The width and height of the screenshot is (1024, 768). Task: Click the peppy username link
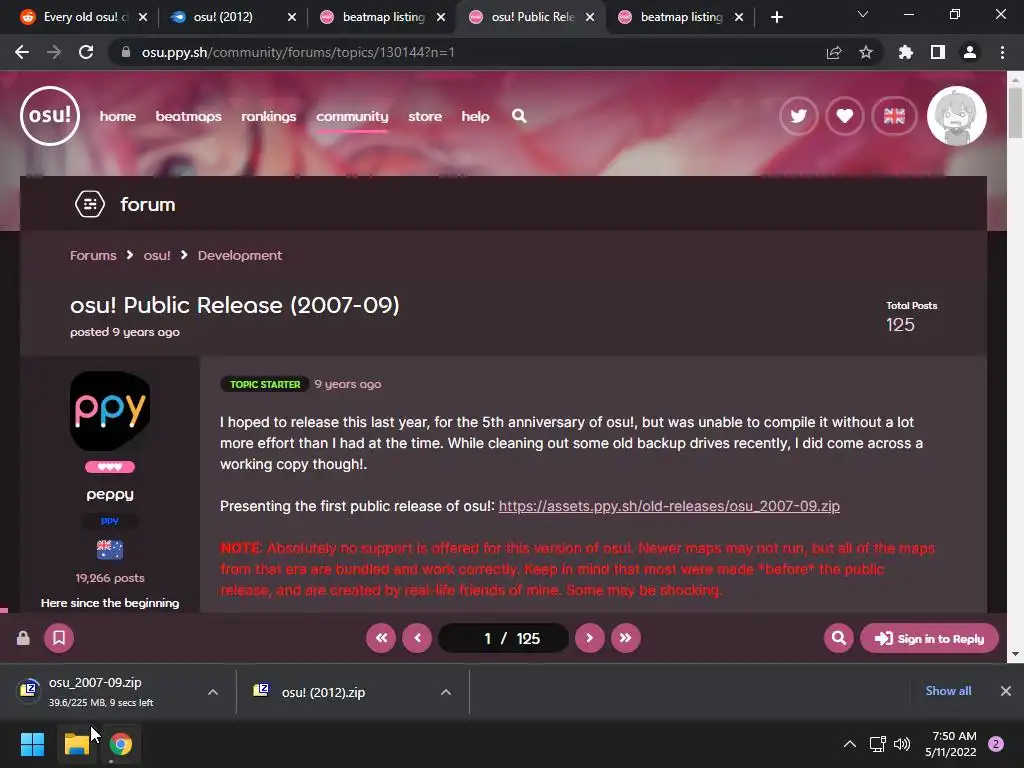110,494
